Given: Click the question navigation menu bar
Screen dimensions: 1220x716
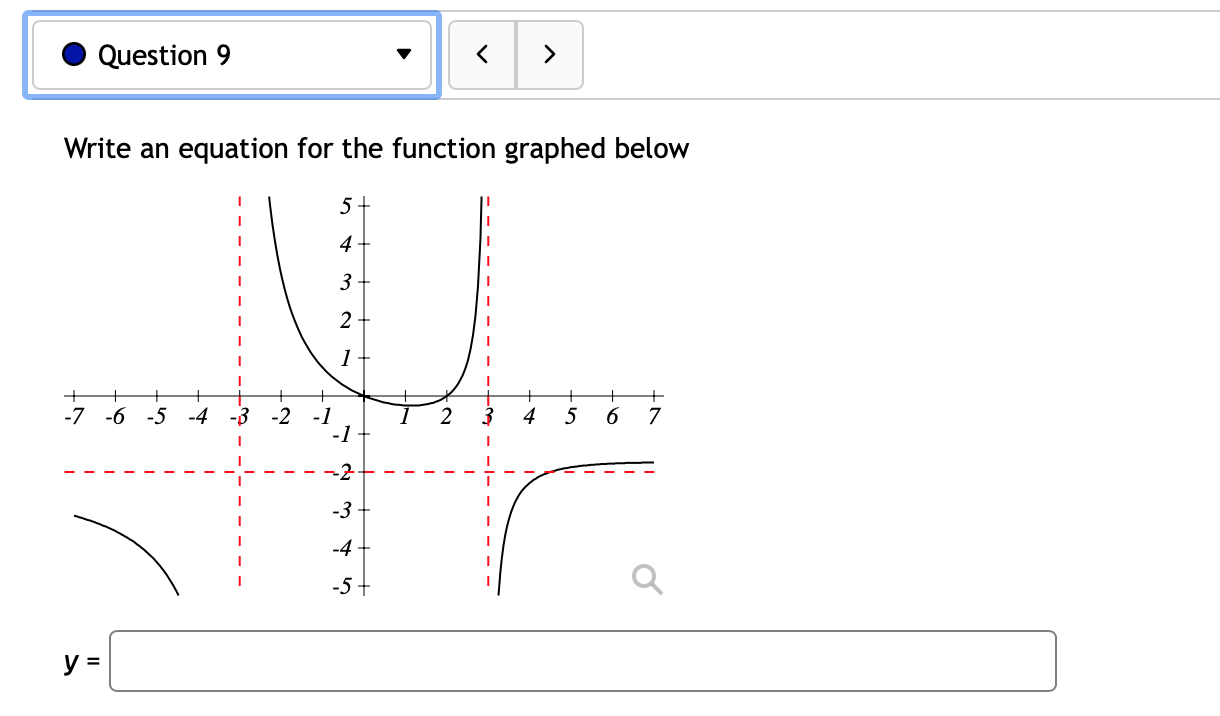Looking at the screenshot, I should pos(232,55).
